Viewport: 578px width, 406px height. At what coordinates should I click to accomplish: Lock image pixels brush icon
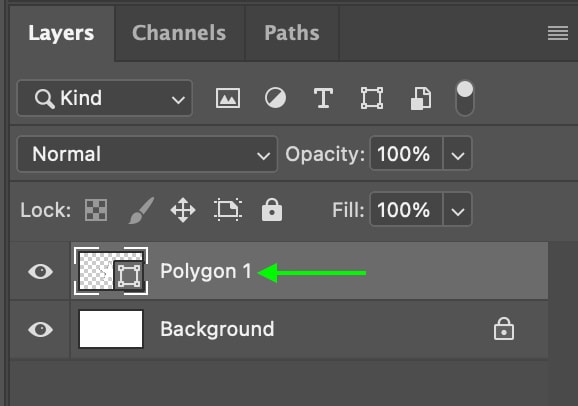[x=141, y=210]
